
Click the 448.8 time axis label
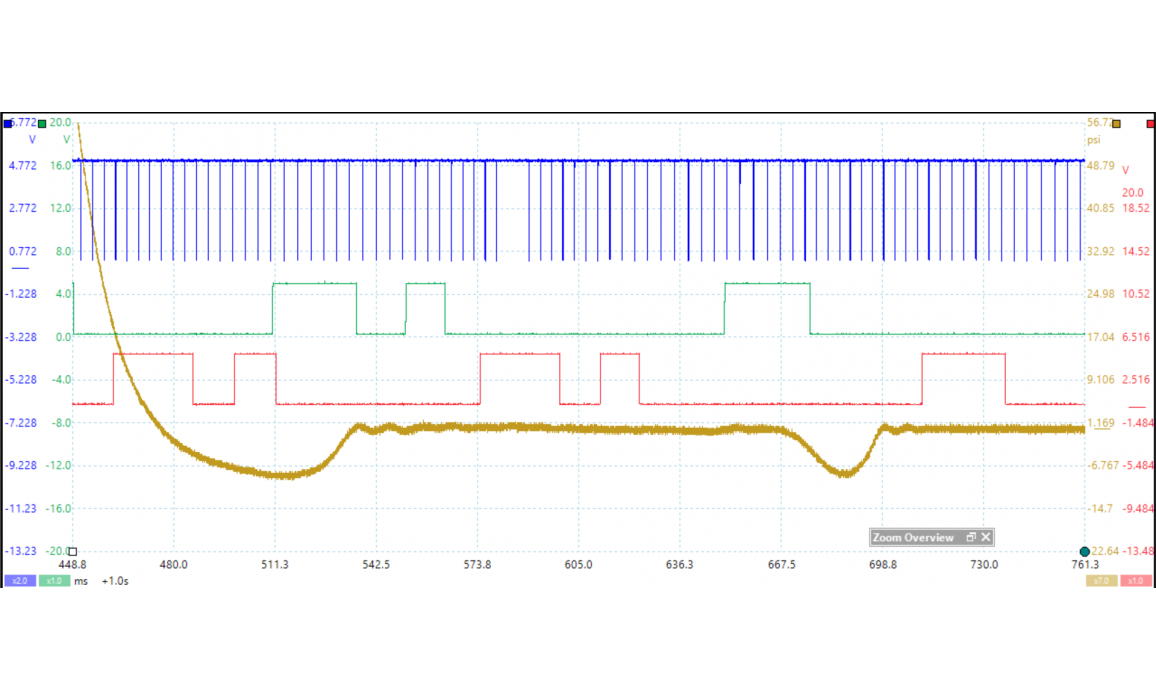pos(73,565)
